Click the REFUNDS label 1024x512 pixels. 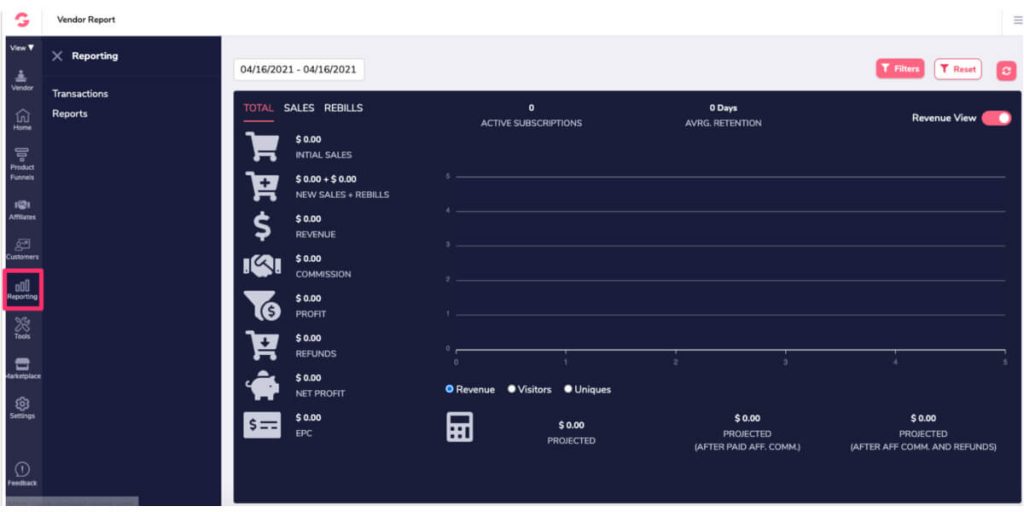(x=315, y=354)
